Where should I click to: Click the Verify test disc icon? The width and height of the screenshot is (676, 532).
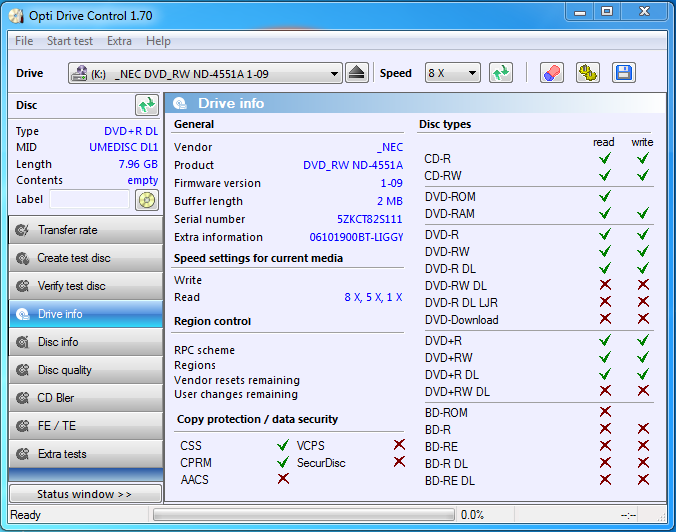pyautogui.click(x=22, y=286)
